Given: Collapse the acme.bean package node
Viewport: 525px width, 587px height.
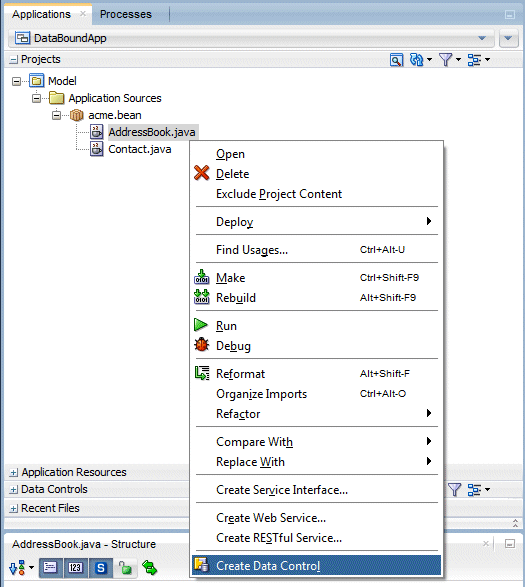Looking at the screenshot, I should pyautogui.click(x=56, y=115).
